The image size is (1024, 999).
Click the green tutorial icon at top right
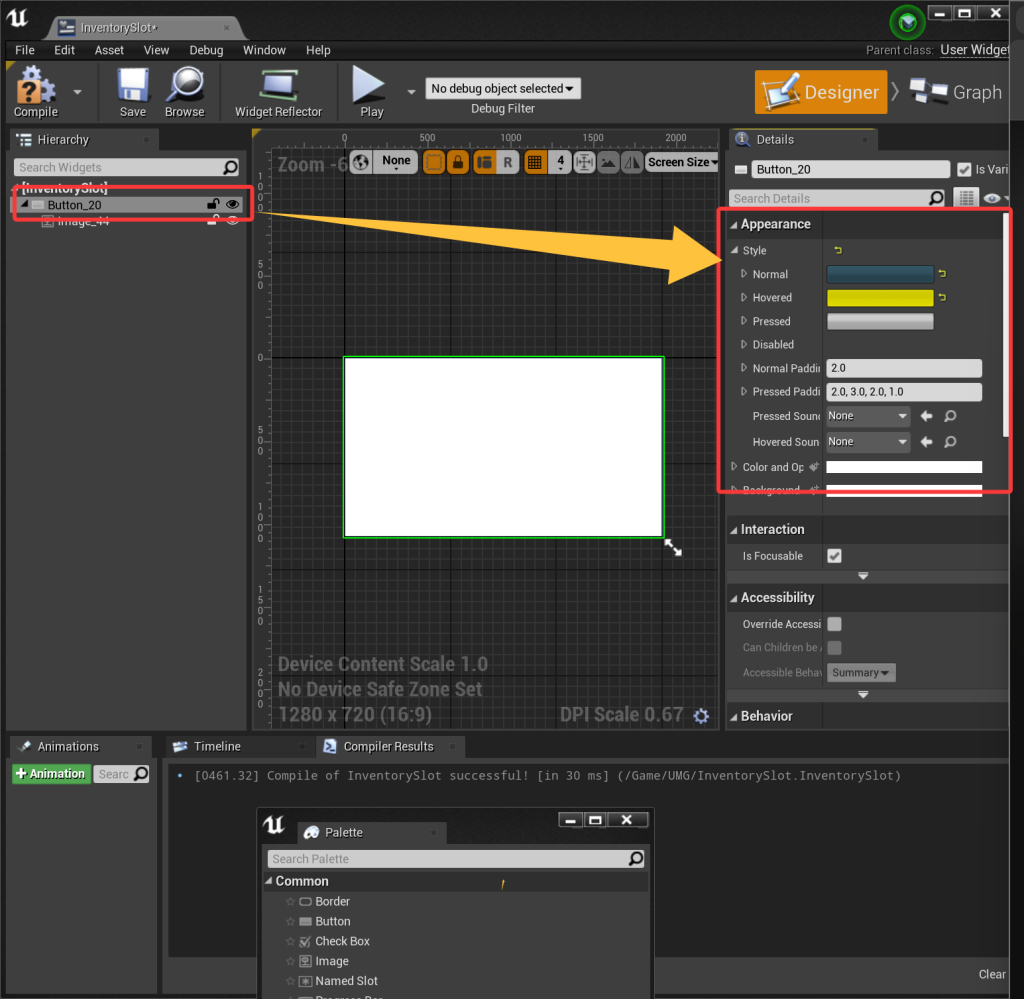pyautogui.click(x=907, y=24)
